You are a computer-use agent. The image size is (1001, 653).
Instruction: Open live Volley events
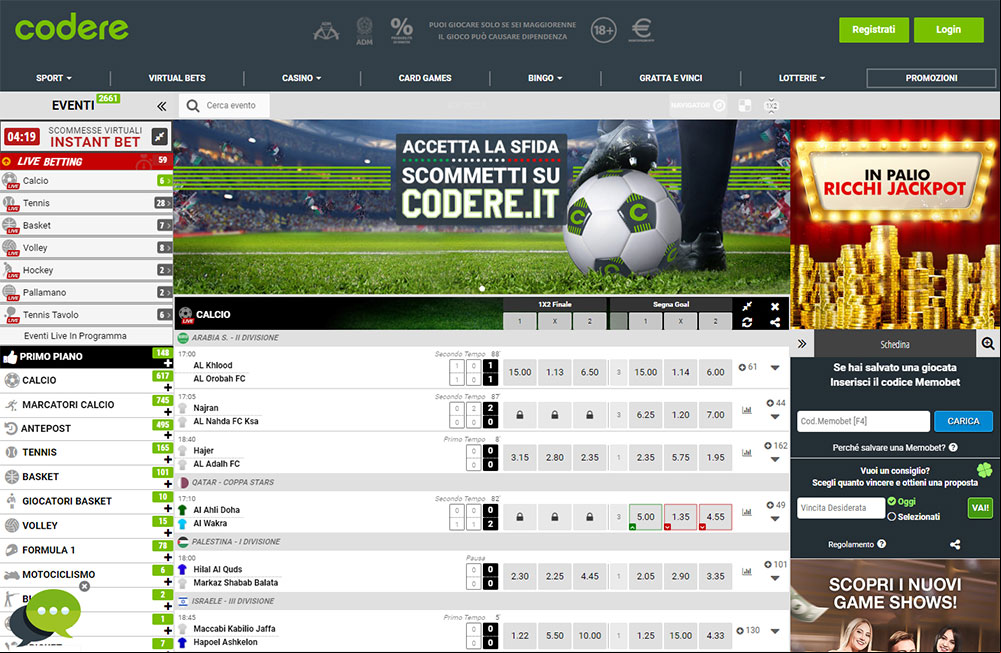click(86, 248)
